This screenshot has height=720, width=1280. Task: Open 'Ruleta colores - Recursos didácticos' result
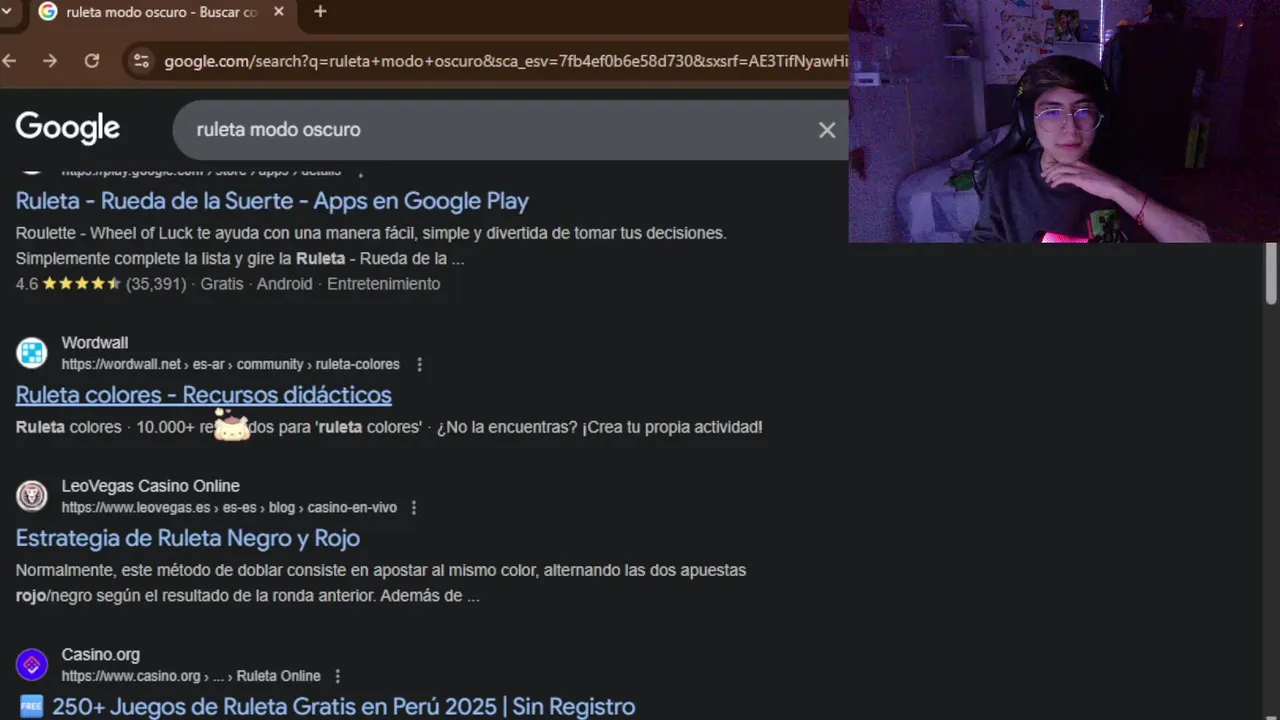(x=204, y=395)
